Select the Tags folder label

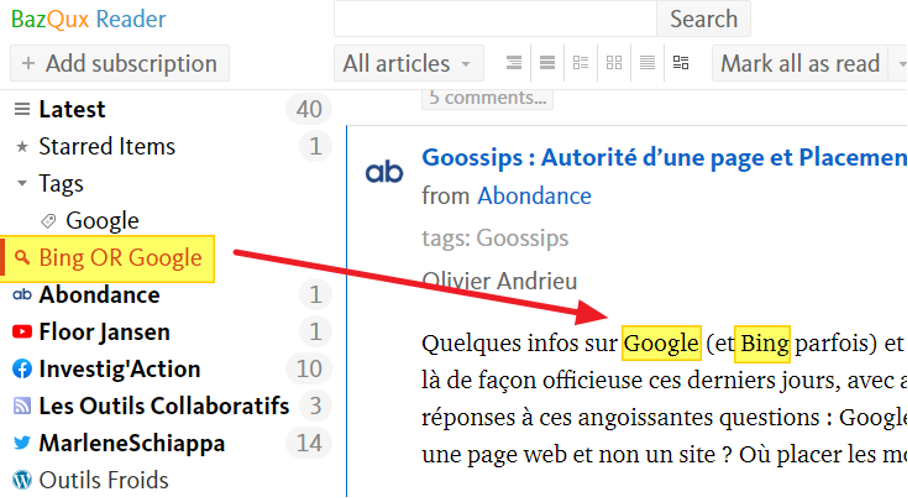(x=61, y=184)
